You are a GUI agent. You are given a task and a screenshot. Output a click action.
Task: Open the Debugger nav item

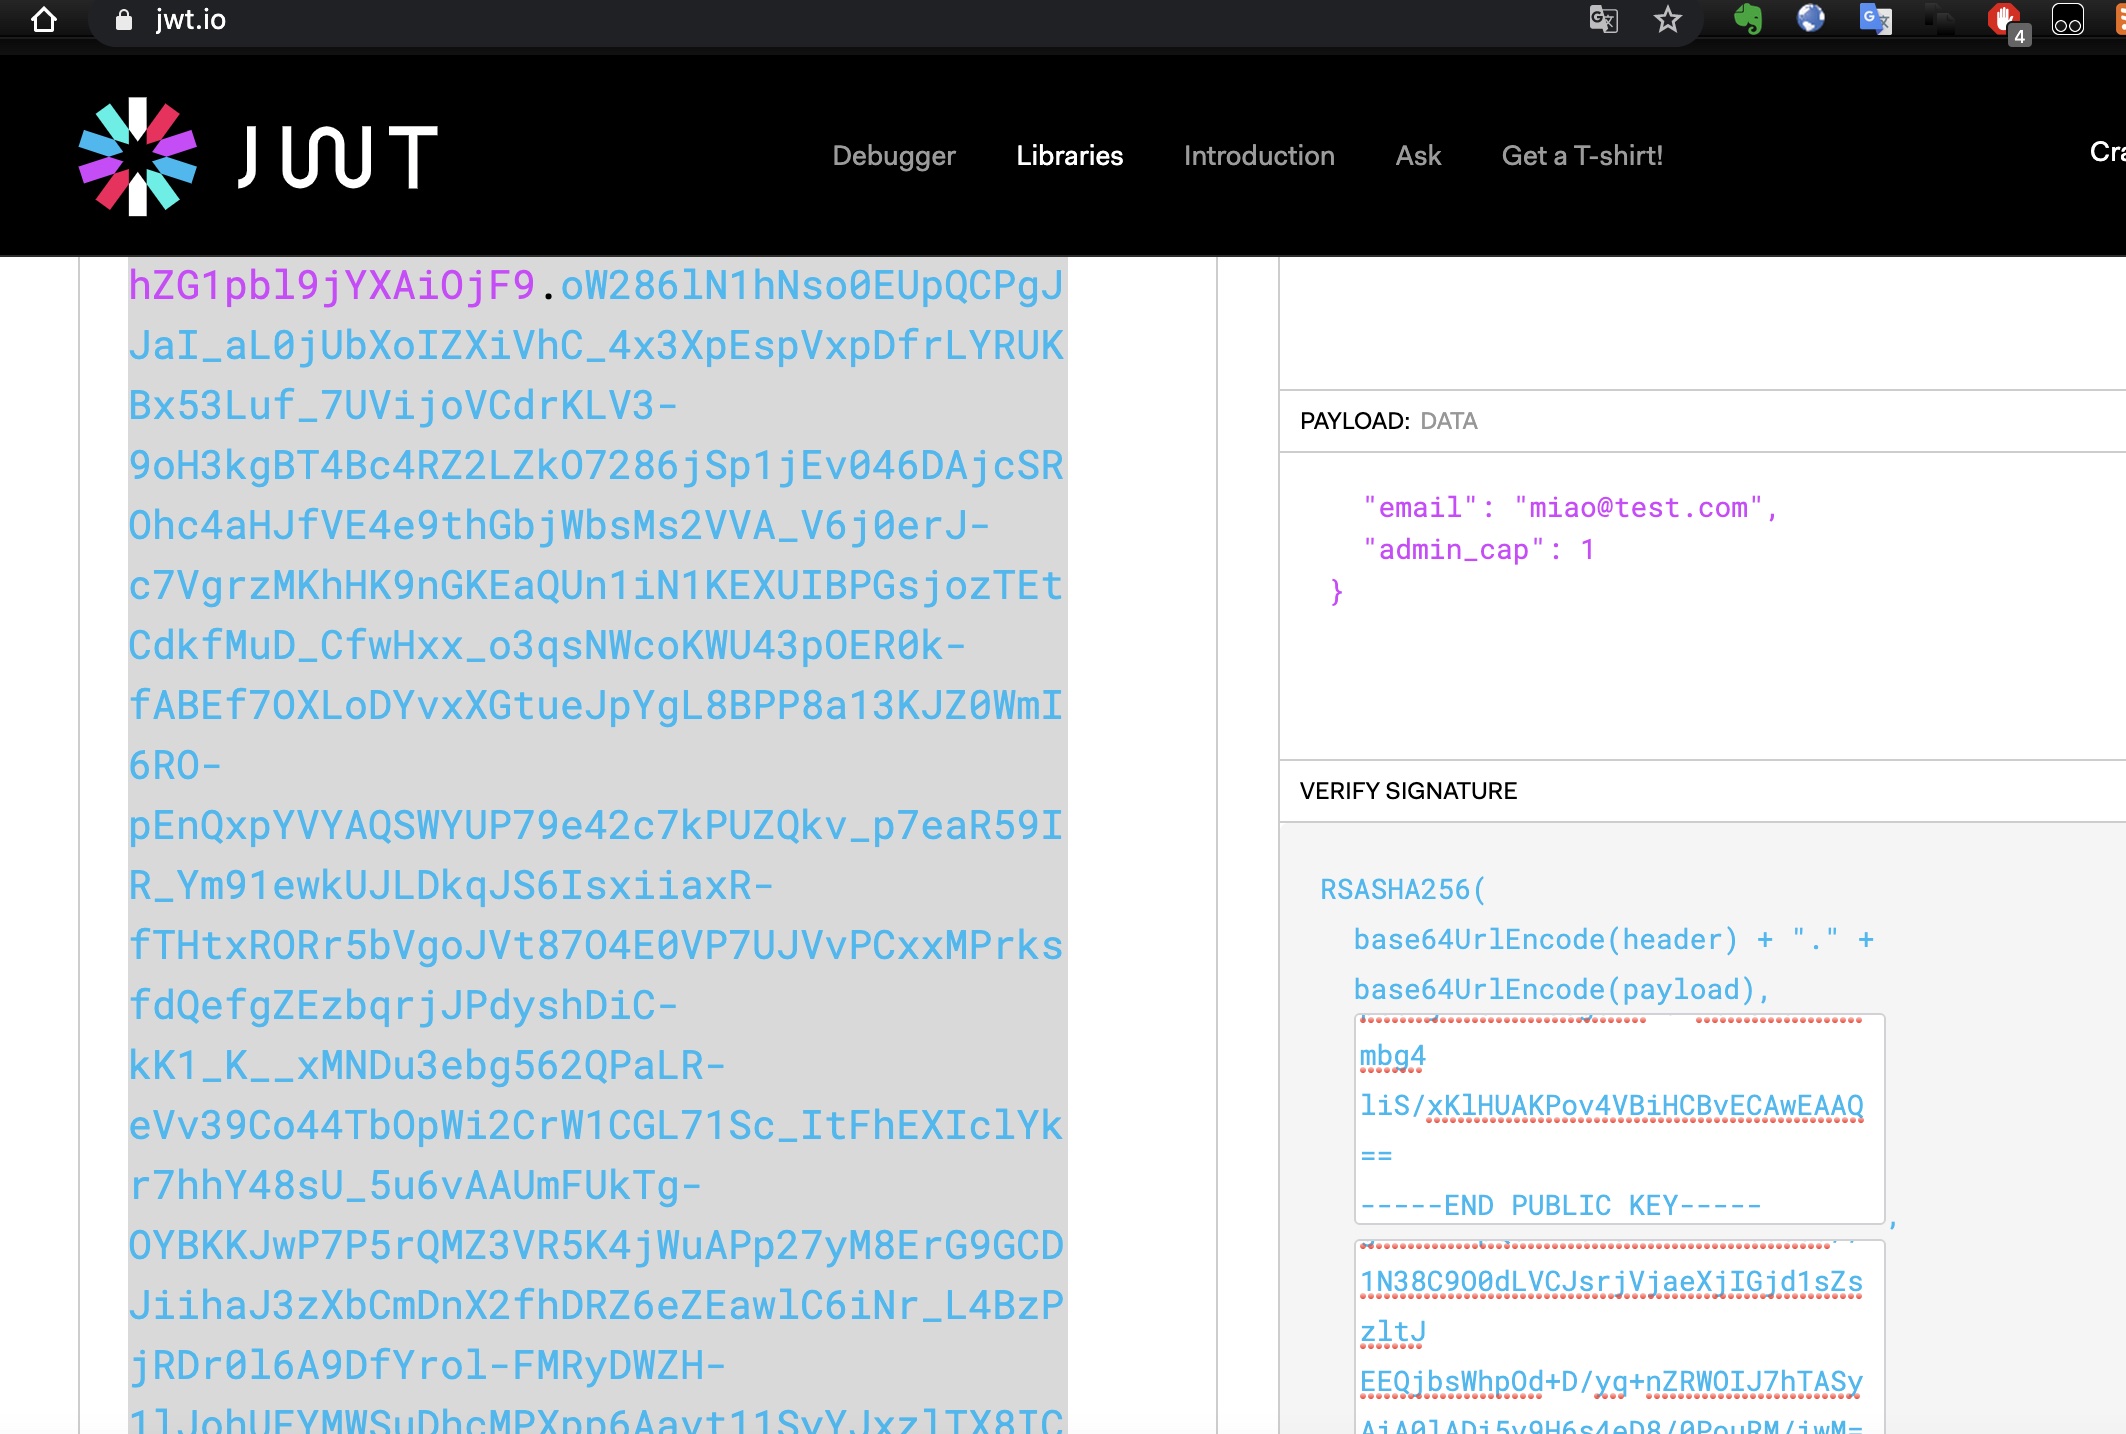pos(893,156)
